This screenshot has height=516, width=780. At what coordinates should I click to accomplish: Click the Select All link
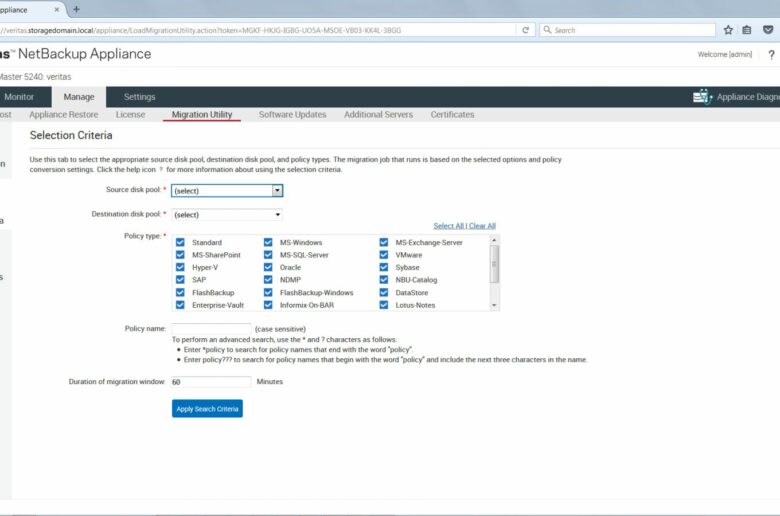click(448, 226)
